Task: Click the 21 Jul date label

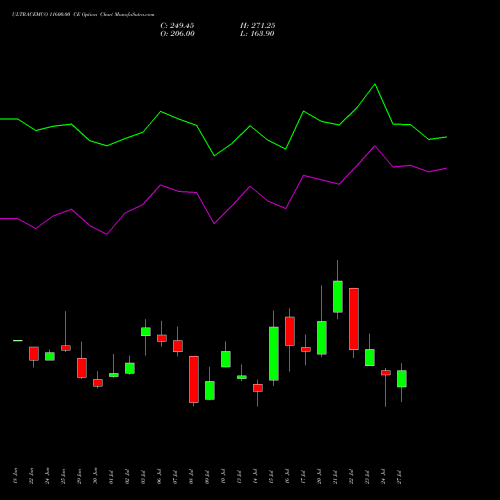Action: (x=335, y=476)
